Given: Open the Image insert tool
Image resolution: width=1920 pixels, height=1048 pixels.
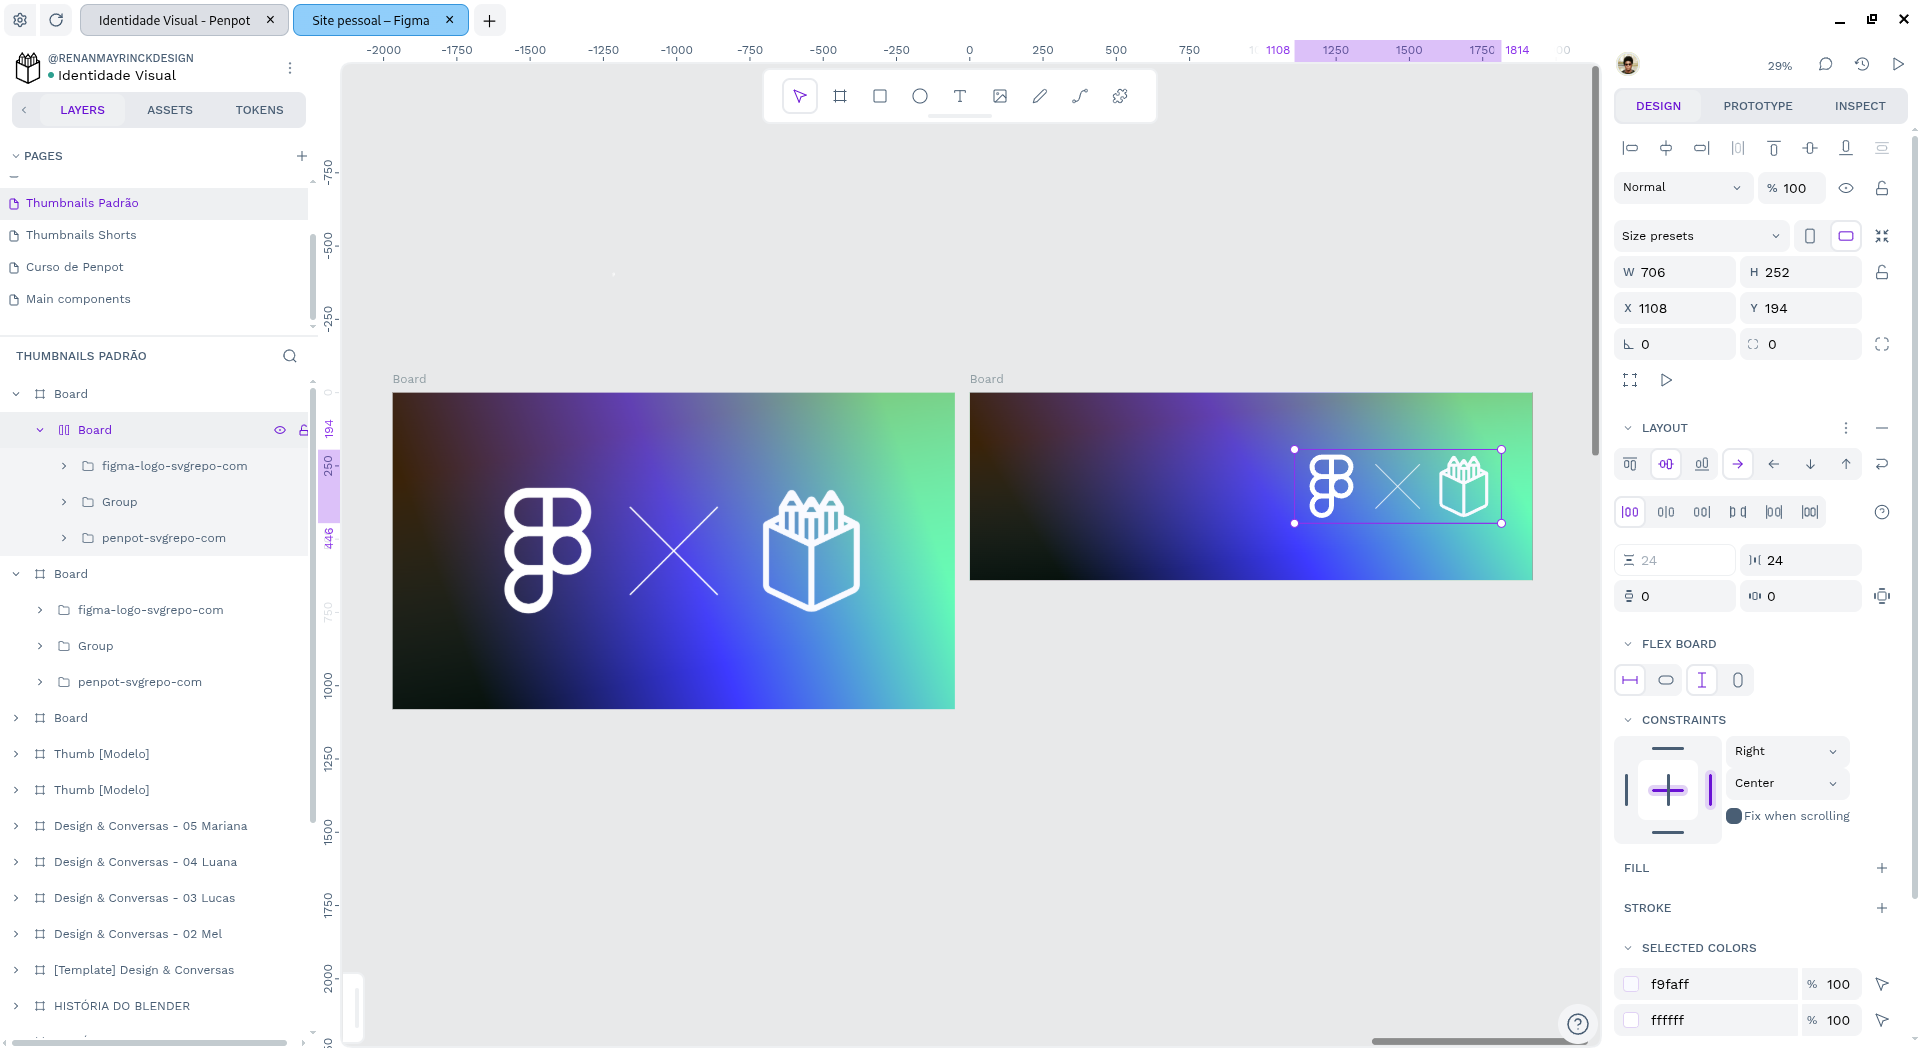Looking at the screenshot, I should tap(1000, 96).
